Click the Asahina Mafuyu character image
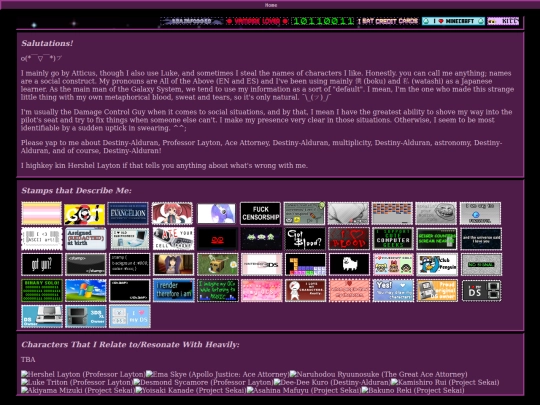 click(304, 390)
